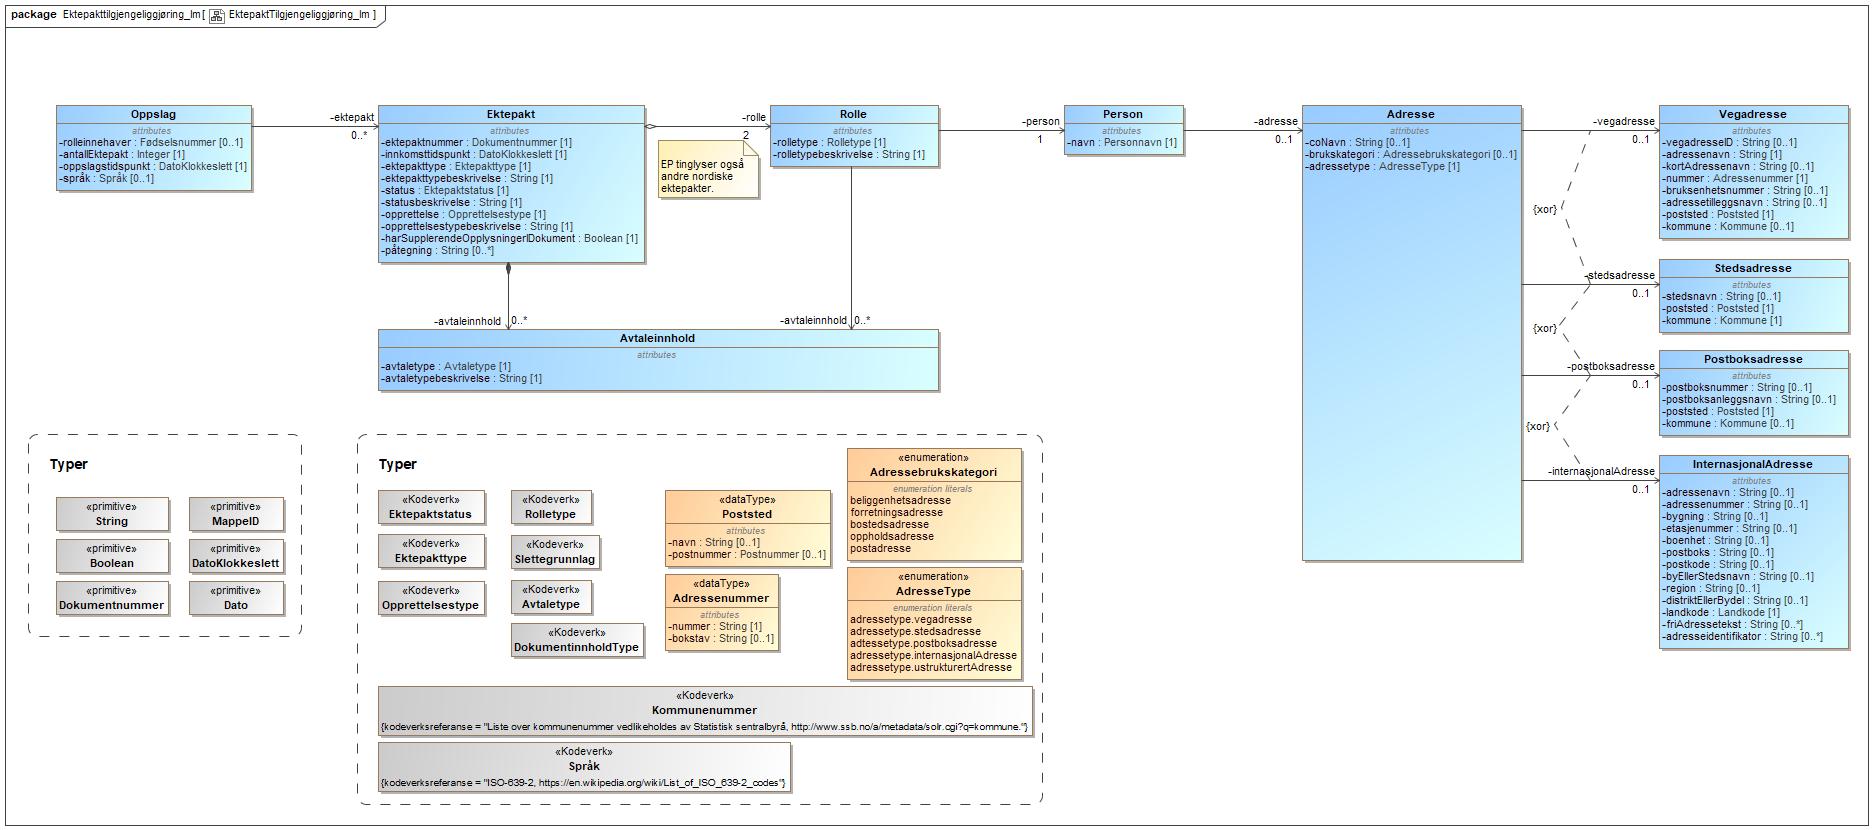Click the antallEktepakt attribute in Oppslag
This screenshot has height=830, width=1873.
(x=122, y=154)
